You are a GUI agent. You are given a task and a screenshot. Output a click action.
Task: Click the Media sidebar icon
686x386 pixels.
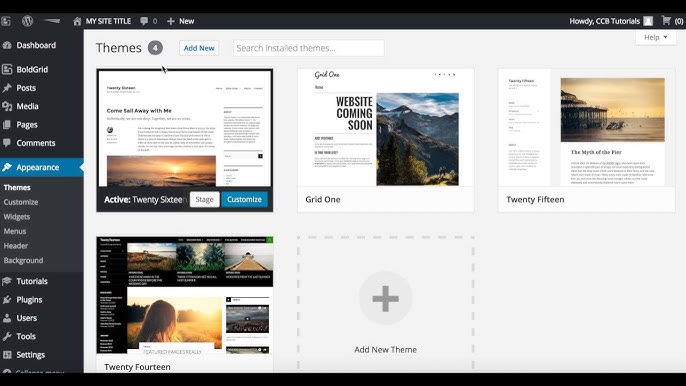[x=7, y=106]
